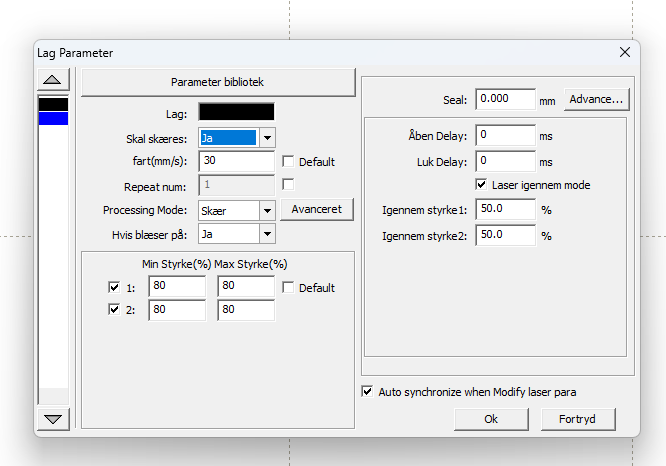666x466 pixels.
Task: Enable the Default checkbox for power
Action: click(x=288, y=288)
